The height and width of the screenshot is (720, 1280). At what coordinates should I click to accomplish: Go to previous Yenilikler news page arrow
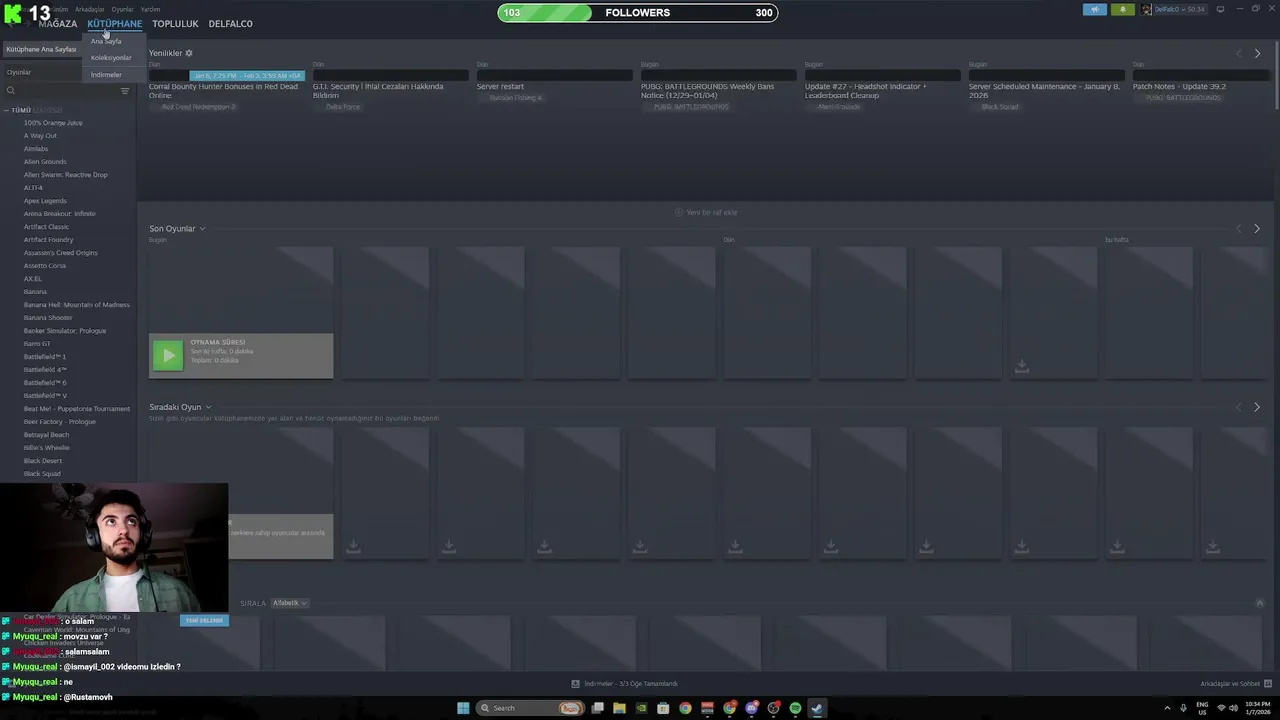1239,53
